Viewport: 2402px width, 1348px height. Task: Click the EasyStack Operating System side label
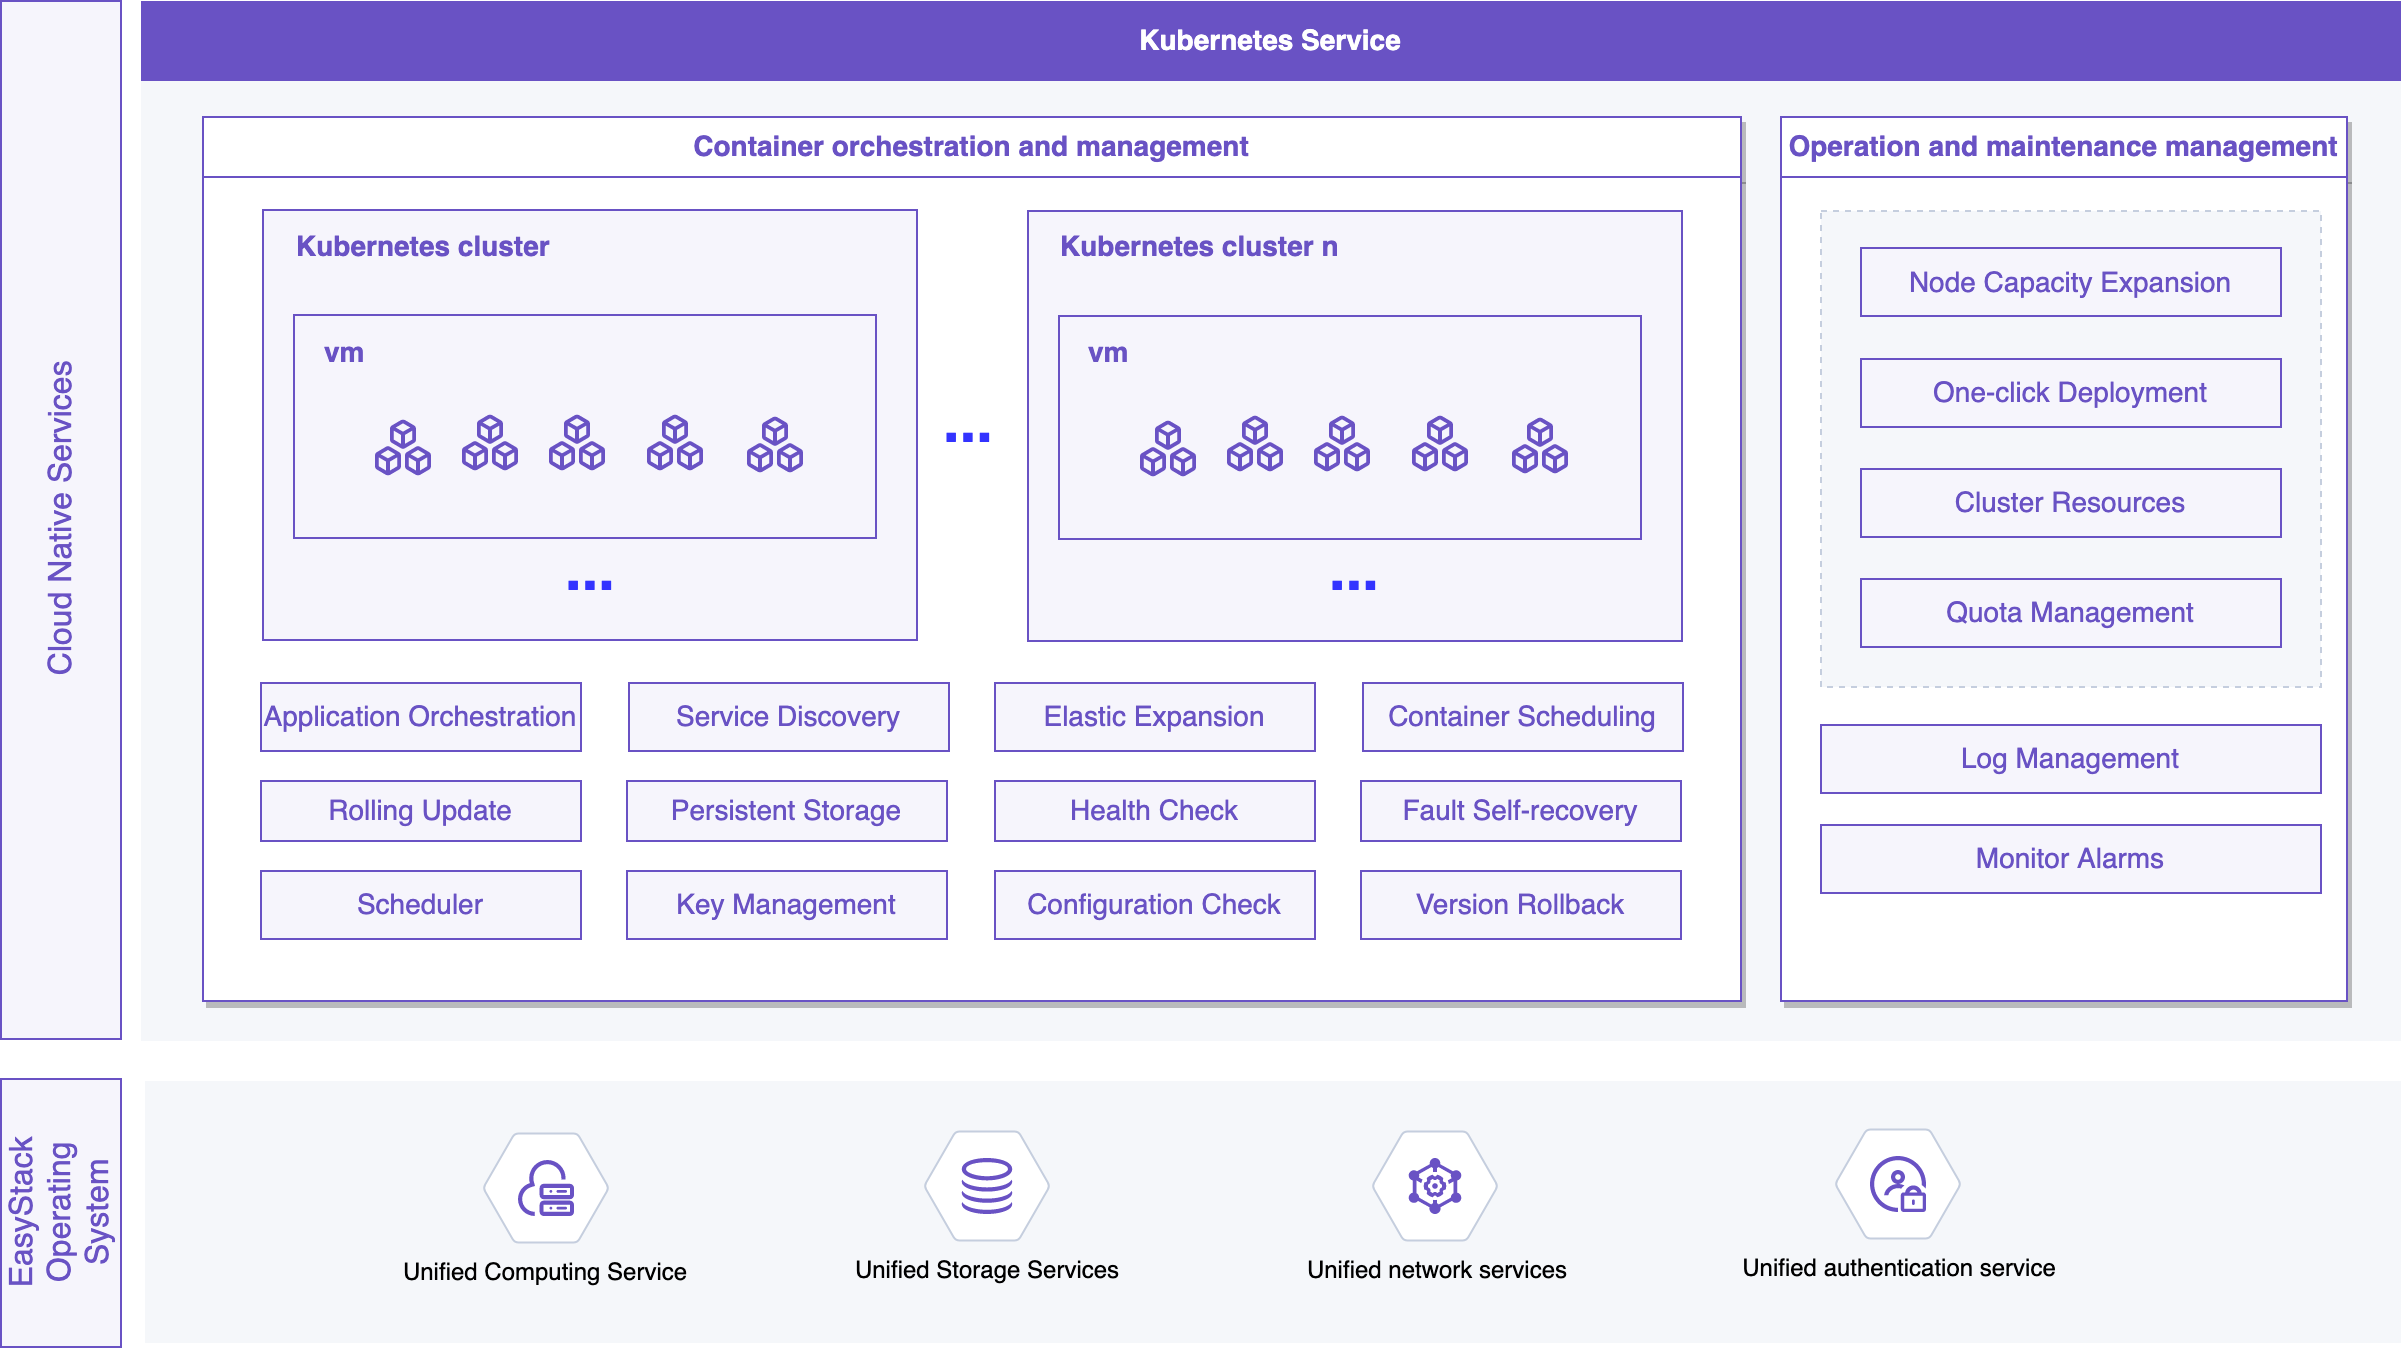pyautogui.click(x=61, y=1211)
